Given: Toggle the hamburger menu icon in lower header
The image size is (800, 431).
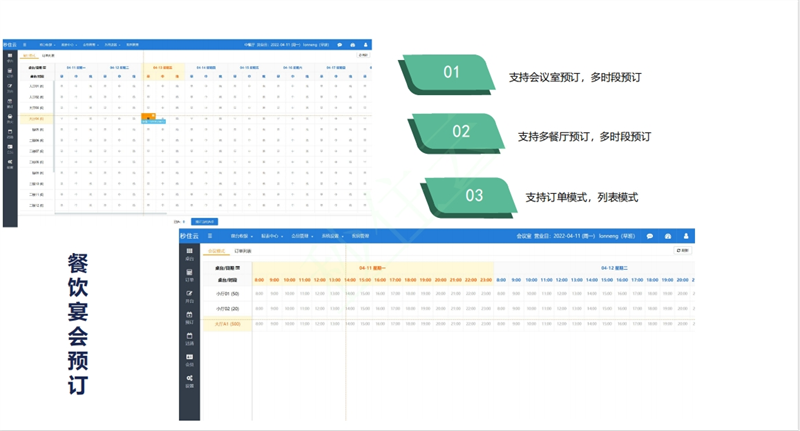Looking at the screenshot, I should (210, 237).
